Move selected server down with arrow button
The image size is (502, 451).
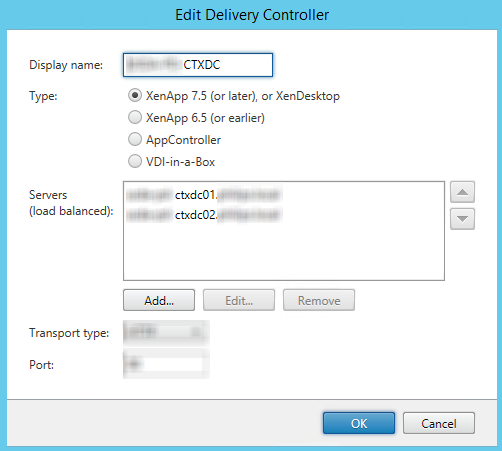(x=462, y=219)
